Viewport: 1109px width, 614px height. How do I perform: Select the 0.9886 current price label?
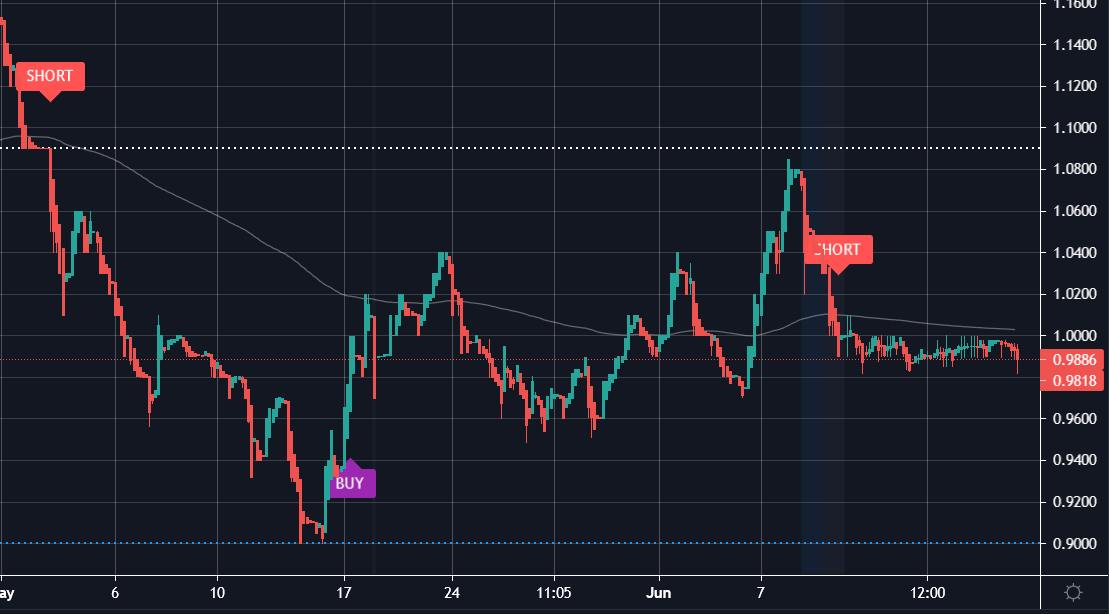pos(1074,360)
